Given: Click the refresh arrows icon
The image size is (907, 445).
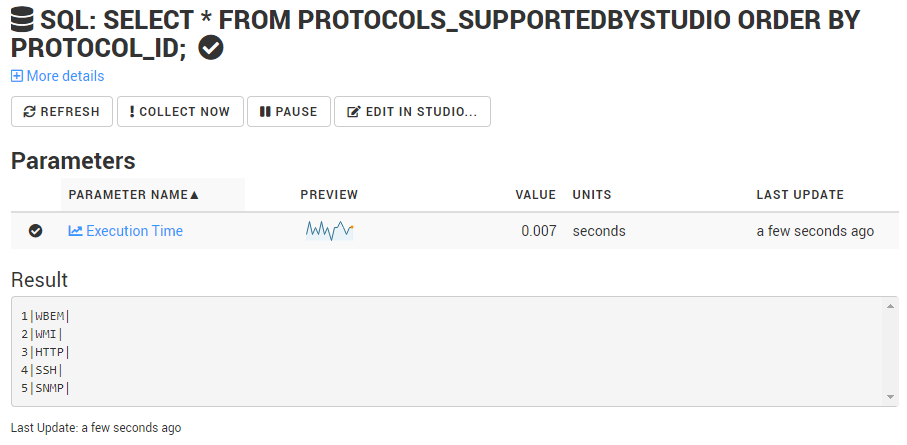Looking at the screenshot, I should click(x=29, y=112).
